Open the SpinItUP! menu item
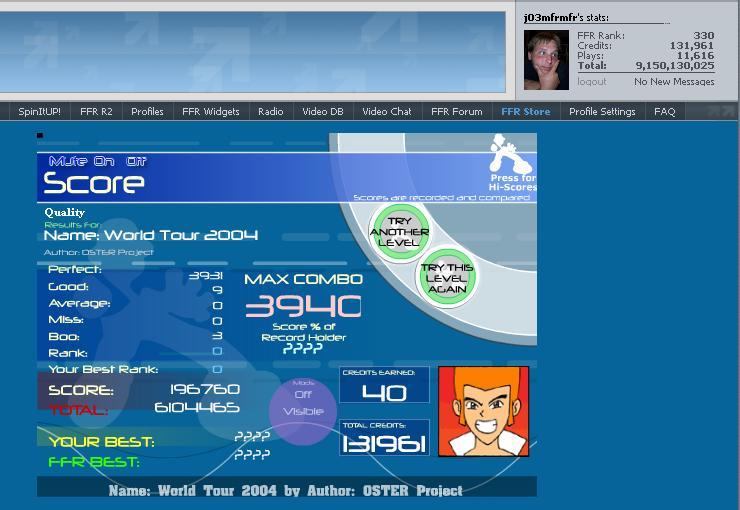740x510 pixels. point(40,112)
